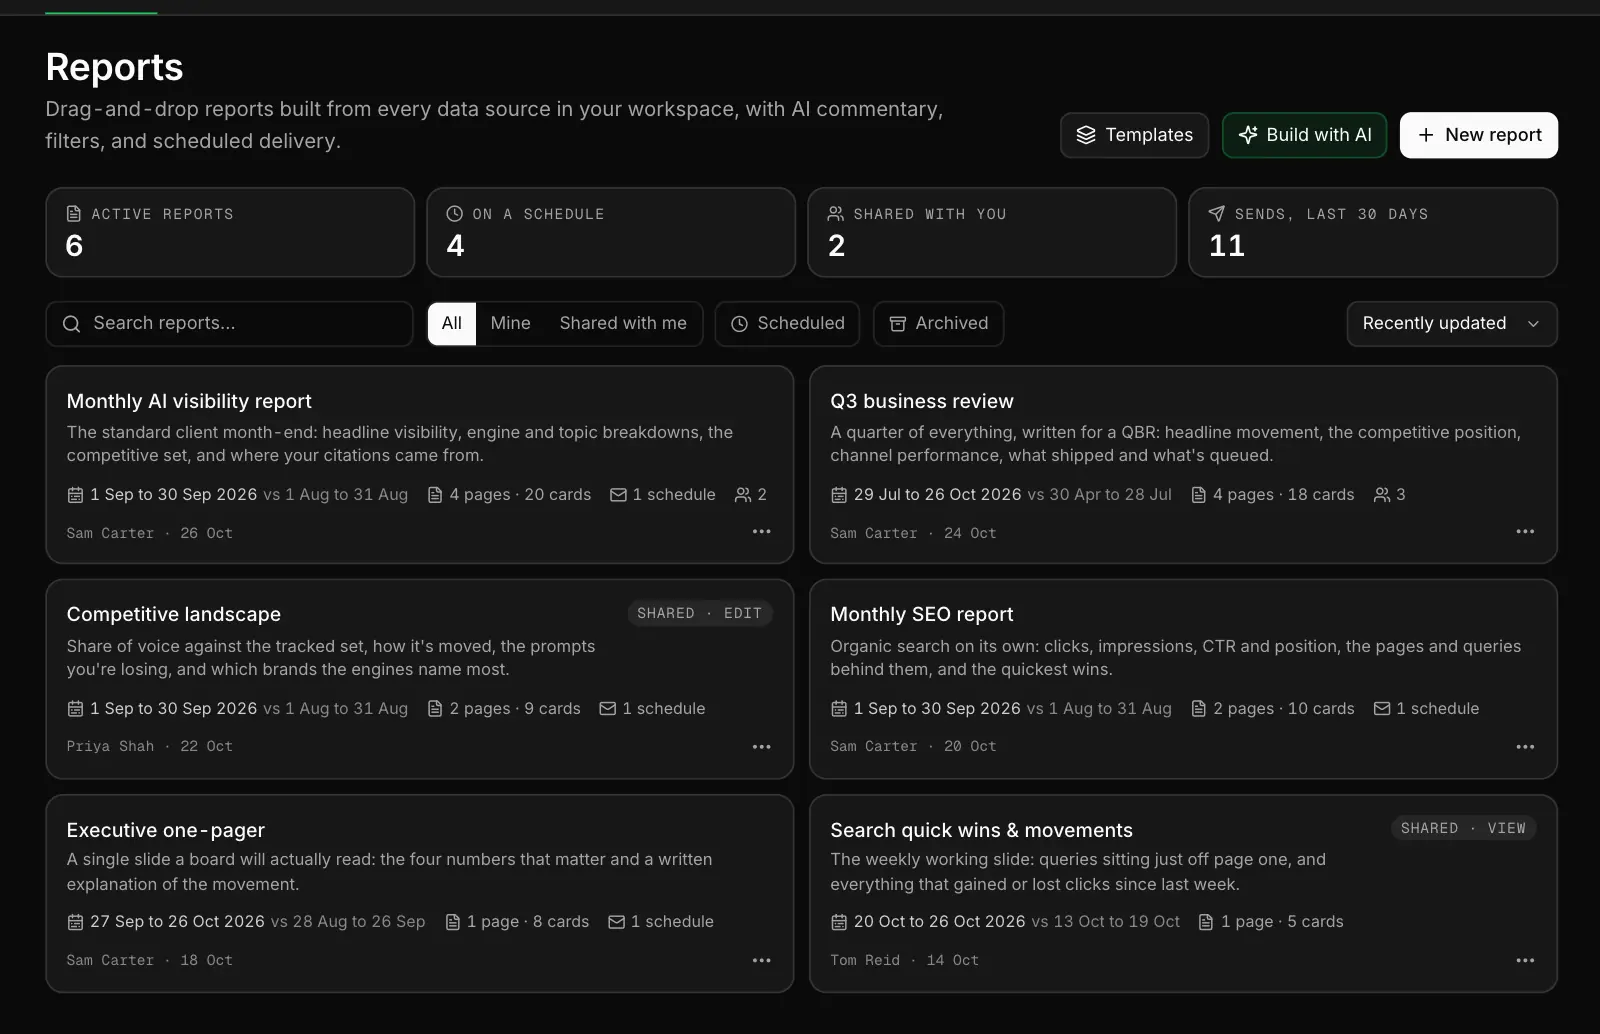This screenshot has width=1600, height=1034.
Task: Click the chevron on Recently updated dropdown
Action: point(1533,324)
